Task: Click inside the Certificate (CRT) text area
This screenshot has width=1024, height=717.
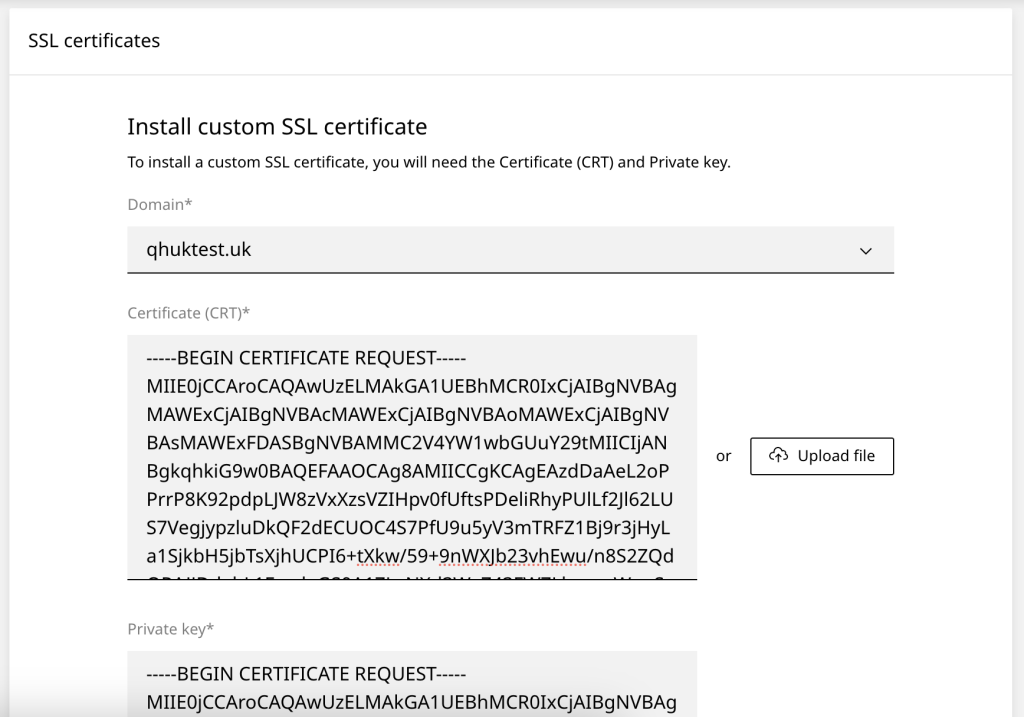Action: (x=412, y=457)
